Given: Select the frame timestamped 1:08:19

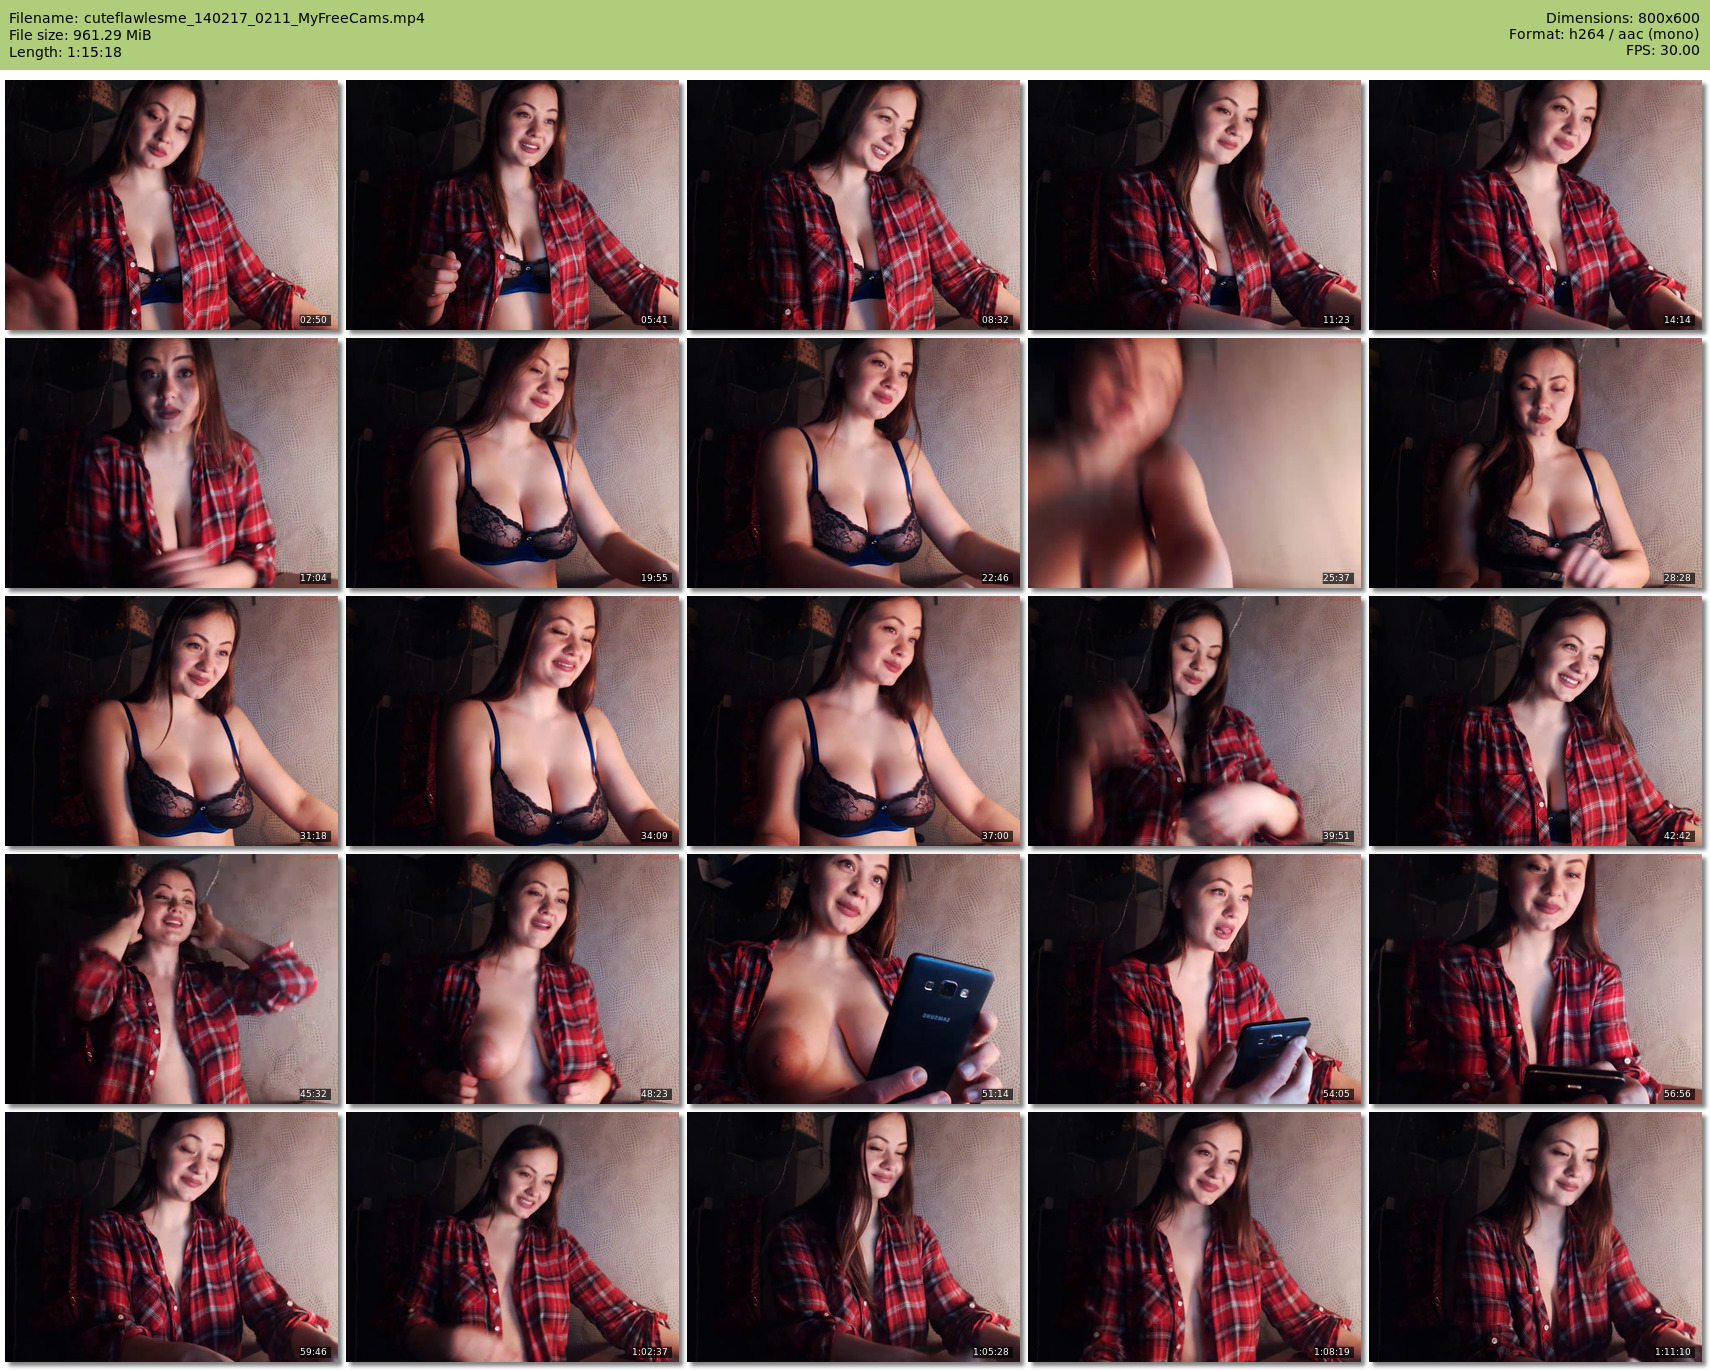Looking at the screenshot, I should point(1195,1237).
